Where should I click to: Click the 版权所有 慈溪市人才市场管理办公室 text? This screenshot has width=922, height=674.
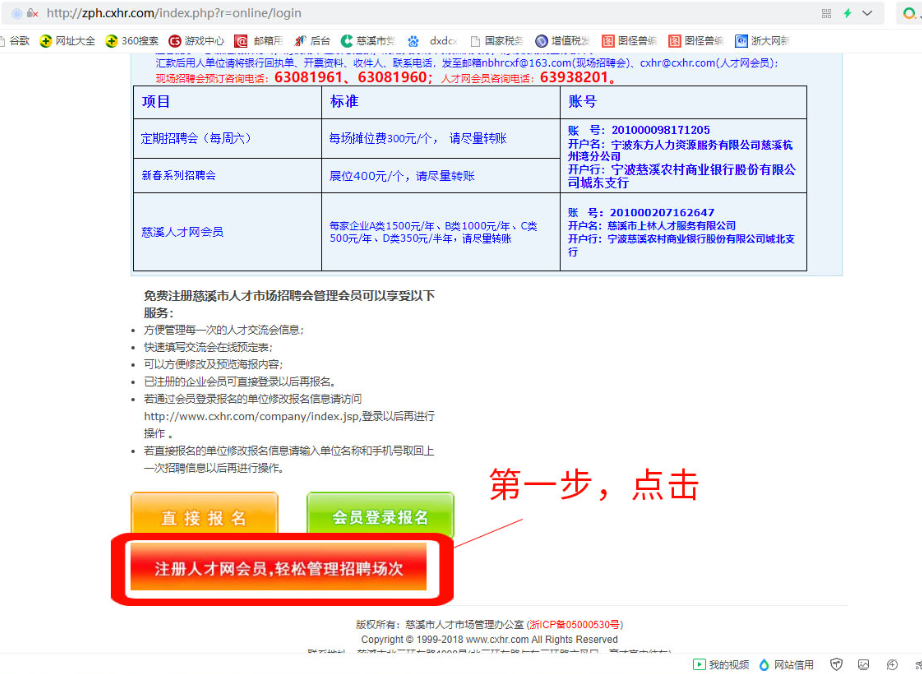[x=441, y=624]
